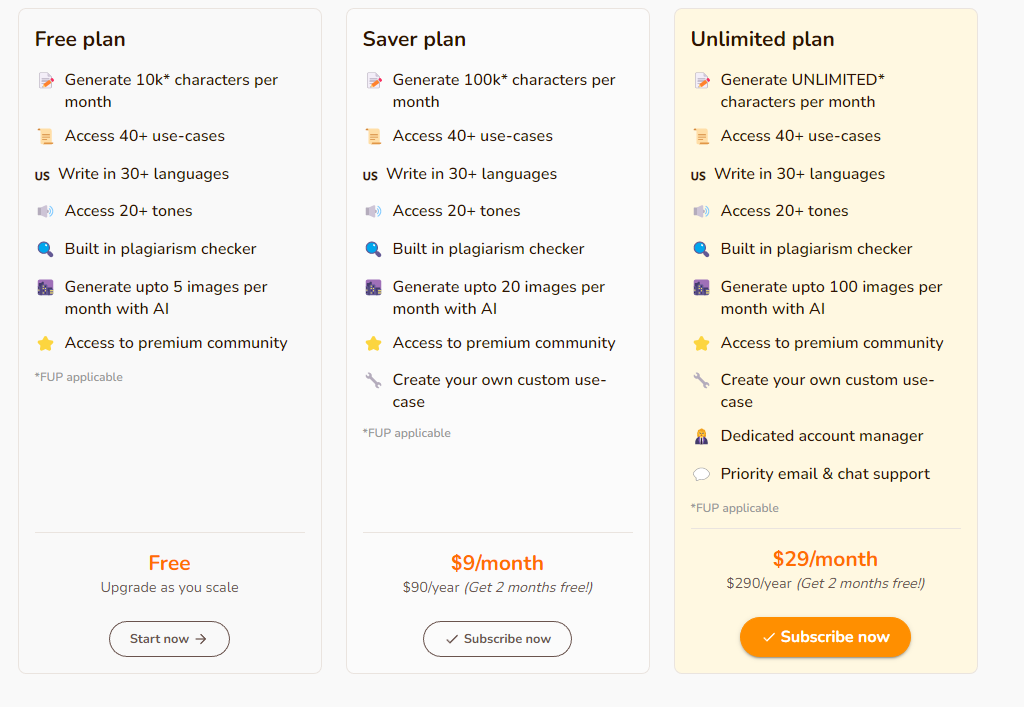Click the orange Subscribe now button
The image size is (1024, 707).
[x=825, y=637]
